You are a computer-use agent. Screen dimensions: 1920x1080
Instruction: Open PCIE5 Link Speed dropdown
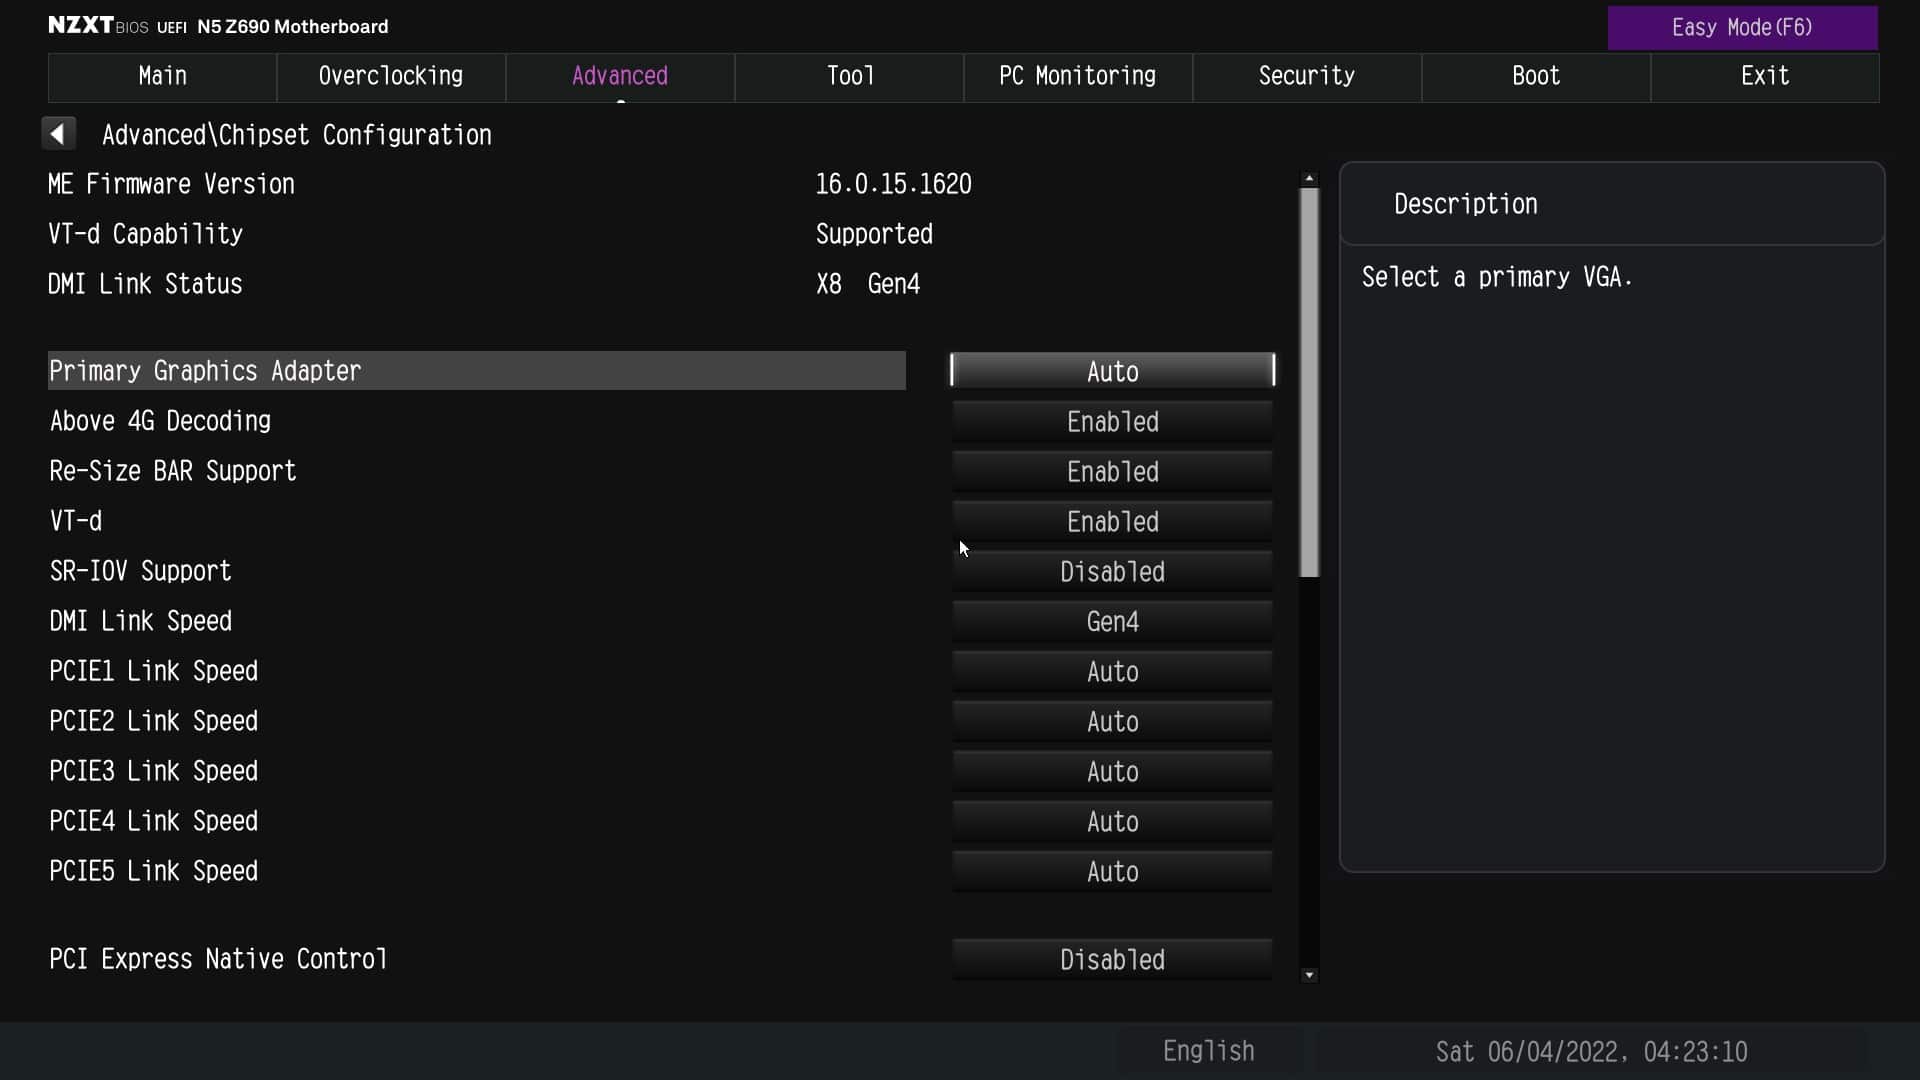(1112, 871)
